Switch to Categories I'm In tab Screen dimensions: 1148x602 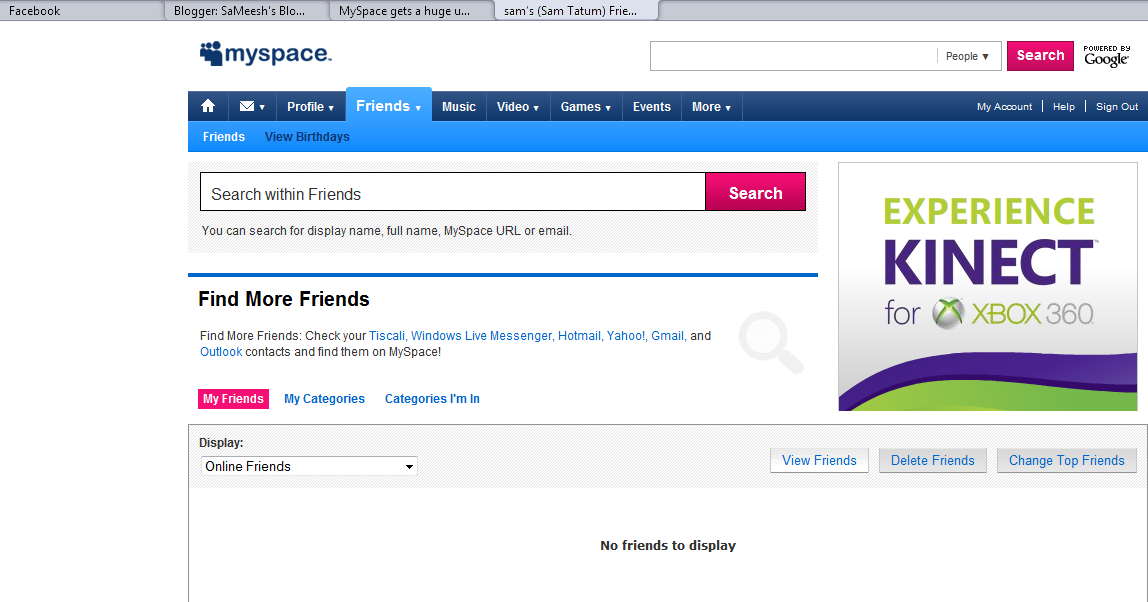(x=432, y=398)
